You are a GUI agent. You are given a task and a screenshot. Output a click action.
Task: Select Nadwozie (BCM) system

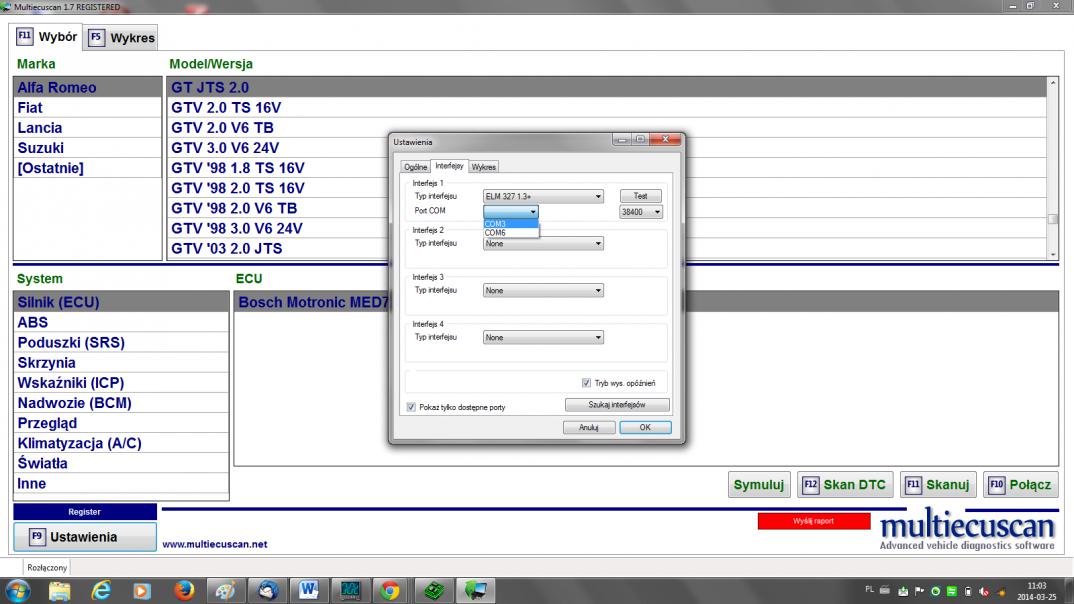(x=121, y=403)
